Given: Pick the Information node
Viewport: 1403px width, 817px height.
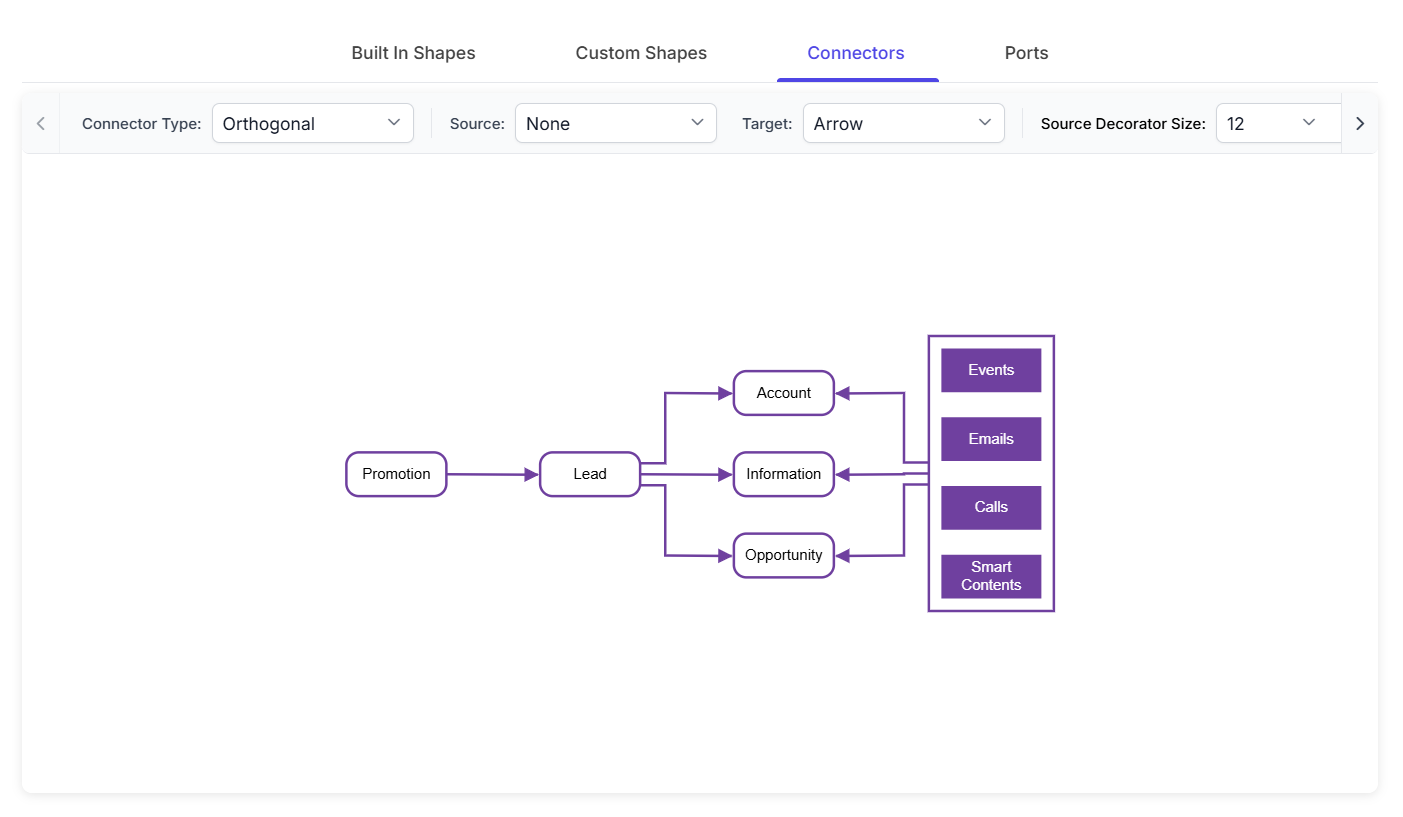Looking at the screenshot, I should point(784,474).
